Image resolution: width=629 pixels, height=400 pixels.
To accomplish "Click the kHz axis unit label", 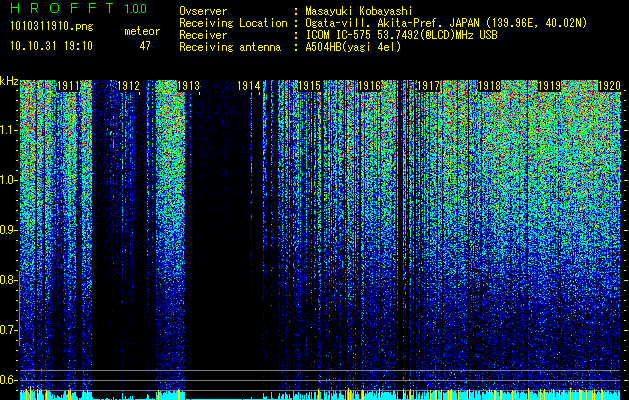I will 9,81.
